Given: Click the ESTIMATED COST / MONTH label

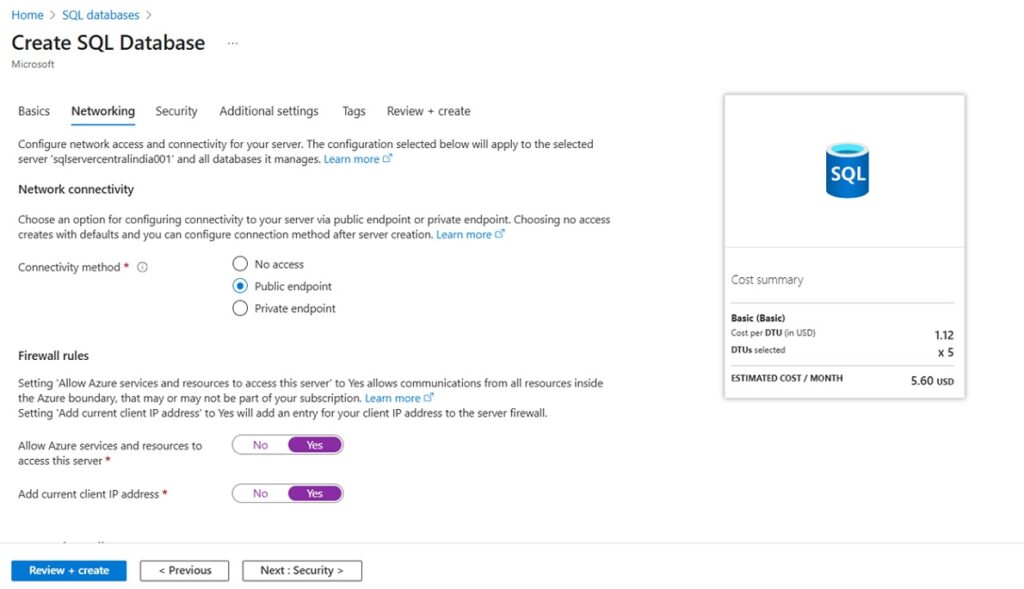Looking at the screenshot, I should [x=786, y=378].
